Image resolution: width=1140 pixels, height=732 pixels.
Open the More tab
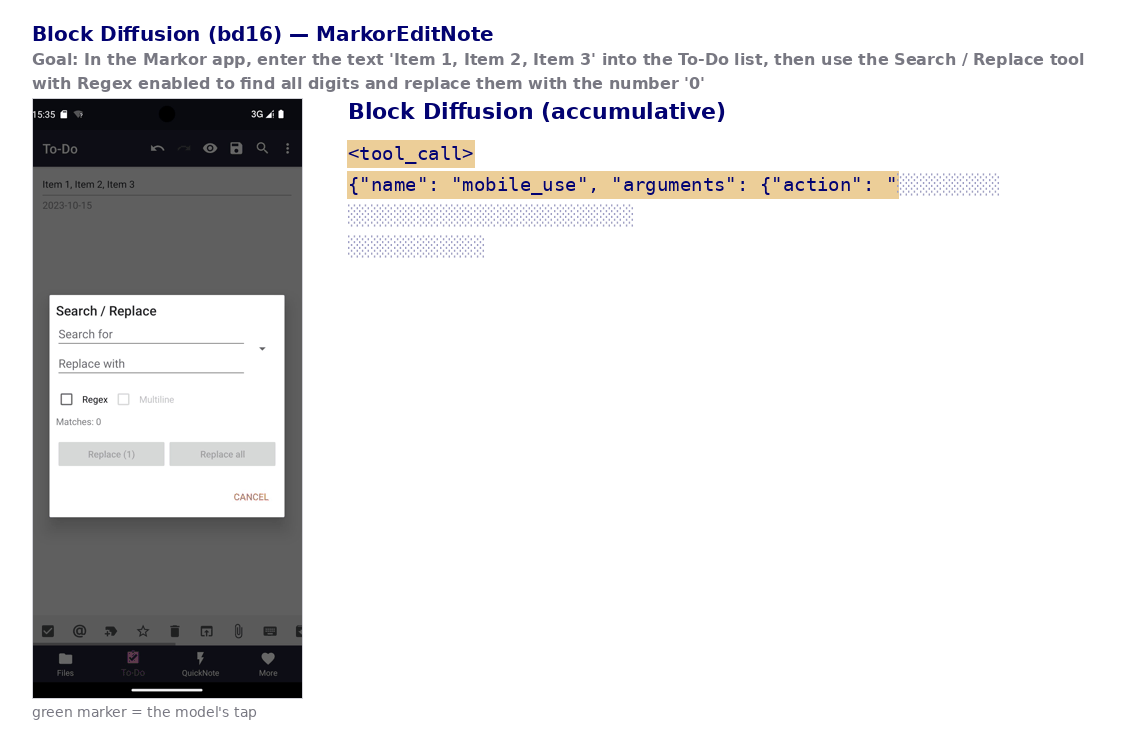[268, 664]
